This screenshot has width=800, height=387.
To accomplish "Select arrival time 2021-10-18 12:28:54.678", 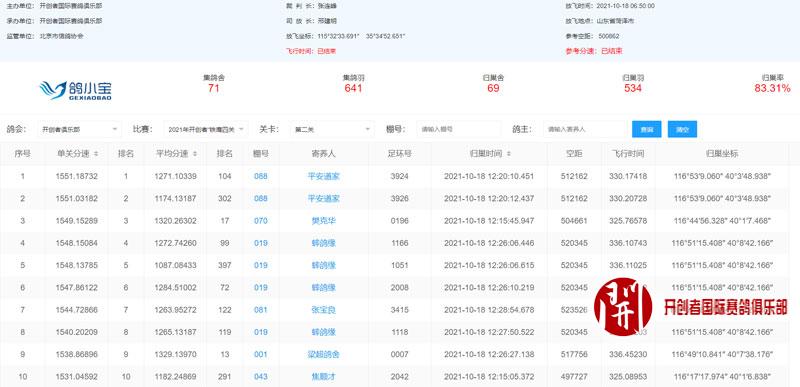I will [x=489, y=310].
